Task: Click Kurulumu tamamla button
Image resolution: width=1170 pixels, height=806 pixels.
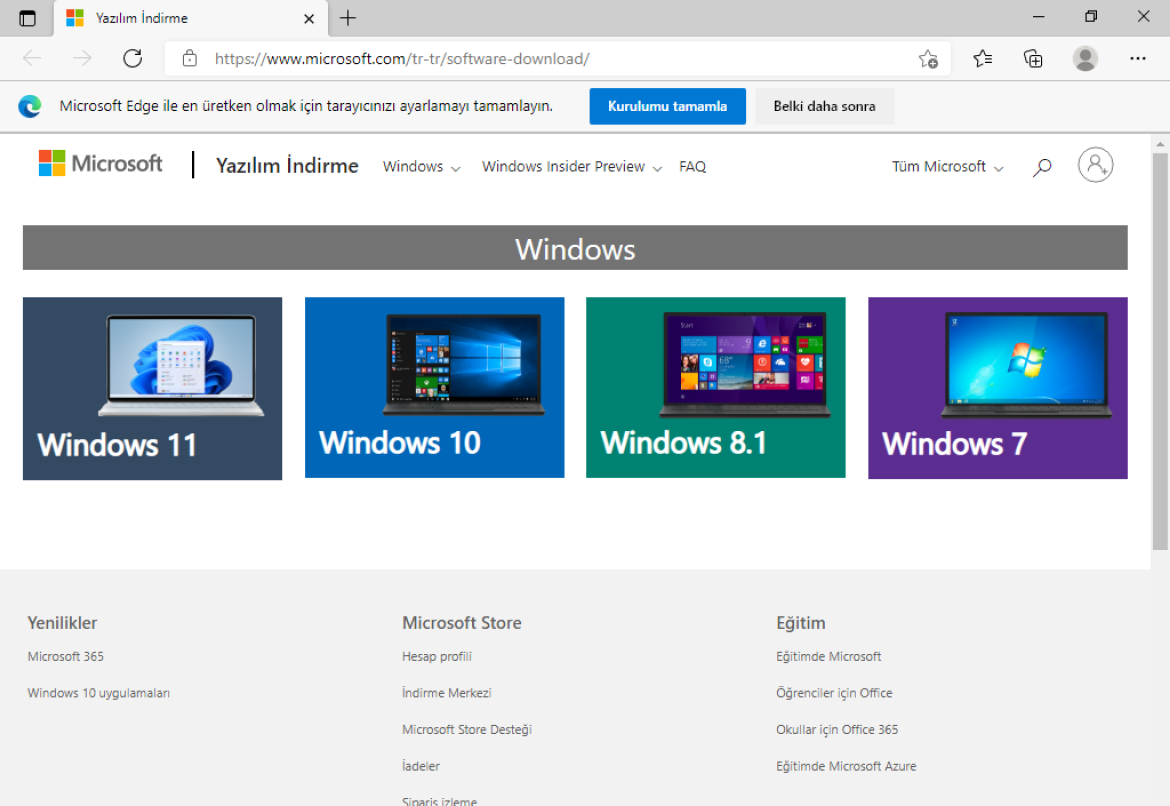Action: point(667,106)
